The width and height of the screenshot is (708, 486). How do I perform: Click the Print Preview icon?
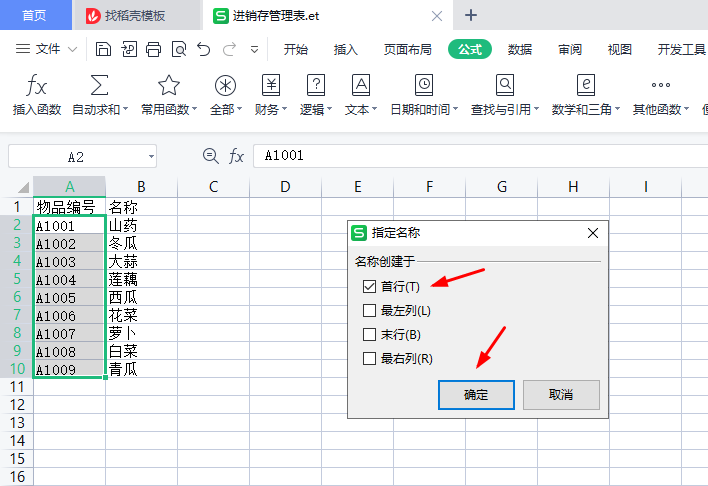point(179,49)
